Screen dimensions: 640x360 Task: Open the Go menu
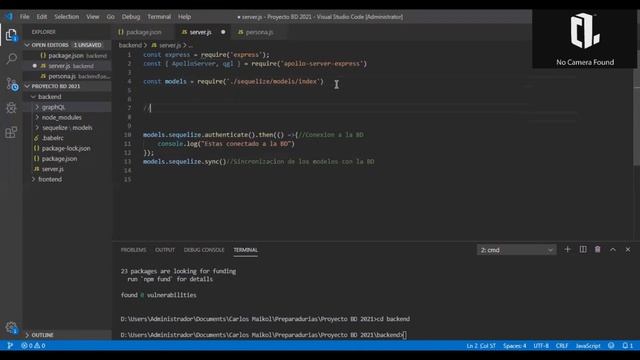(x=111, y=17)
